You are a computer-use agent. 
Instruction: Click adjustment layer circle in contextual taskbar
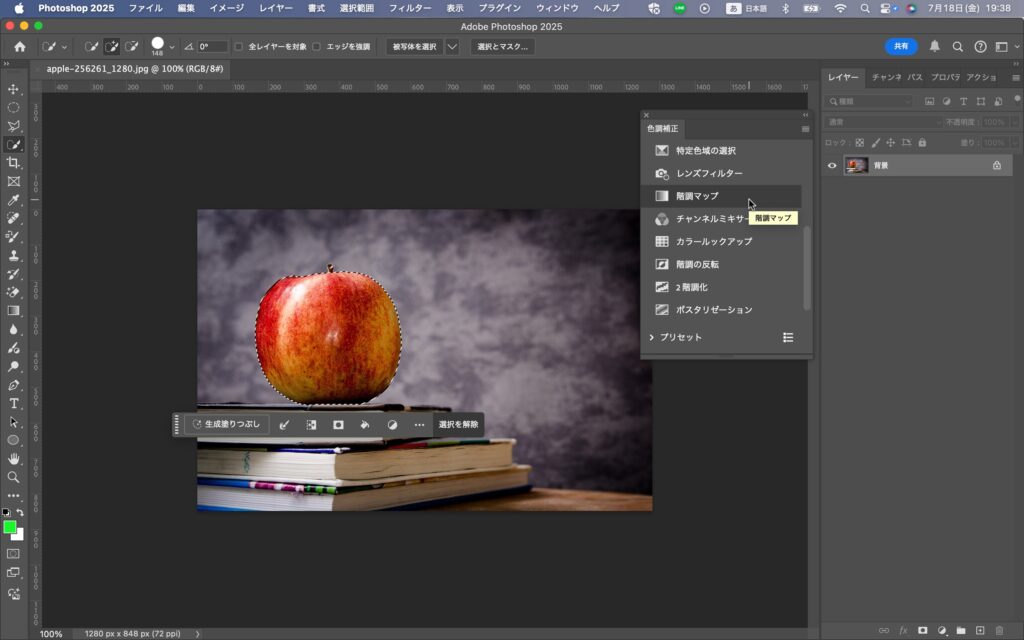392,424
